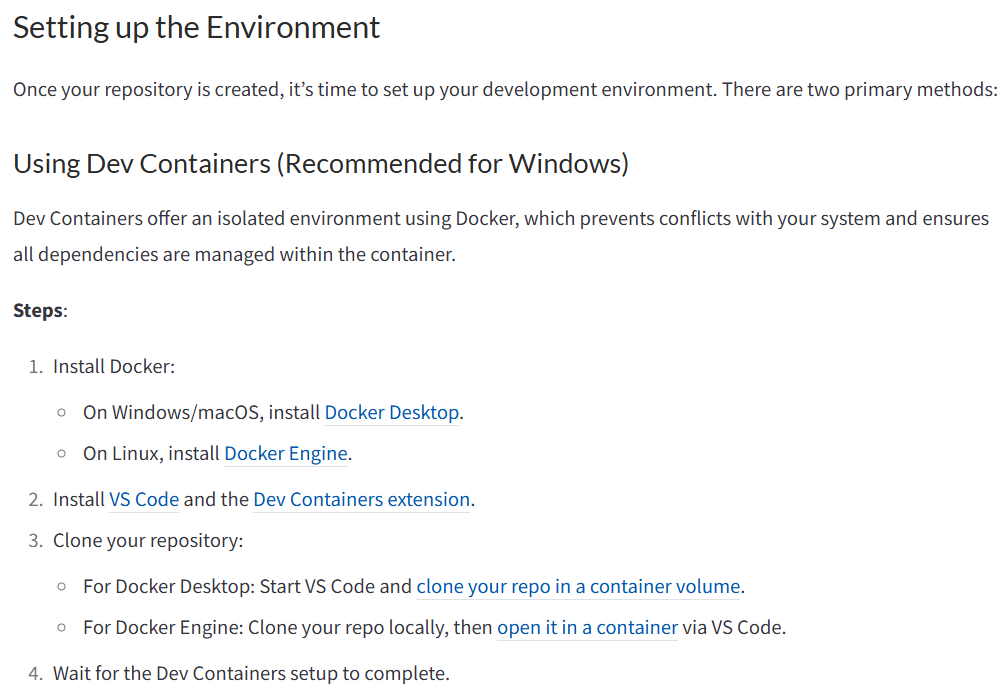Click the "Wait for the Dev Containers setup" step
Image resolution: width=1004 pixels, height=695 pixels.
coord(251,674)
